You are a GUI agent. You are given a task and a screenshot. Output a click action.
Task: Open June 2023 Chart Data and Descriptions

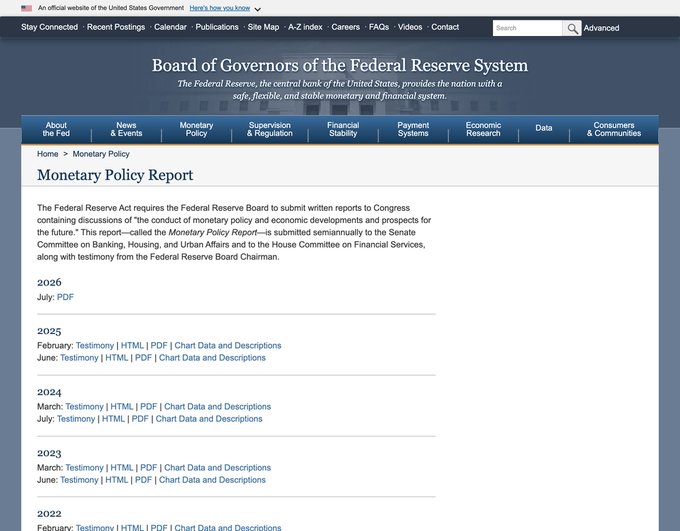pyautogui.click(x=212, y=480)
